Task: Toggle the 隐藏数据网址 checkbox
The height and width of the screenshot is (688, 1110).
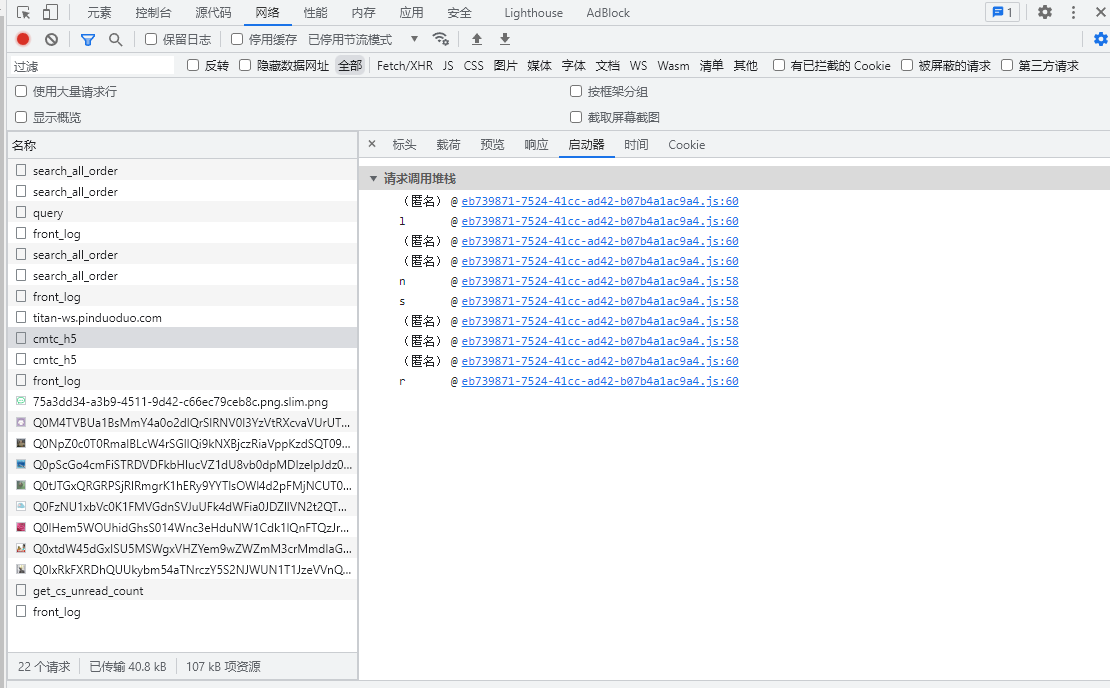Action: [x=245, y=65]
